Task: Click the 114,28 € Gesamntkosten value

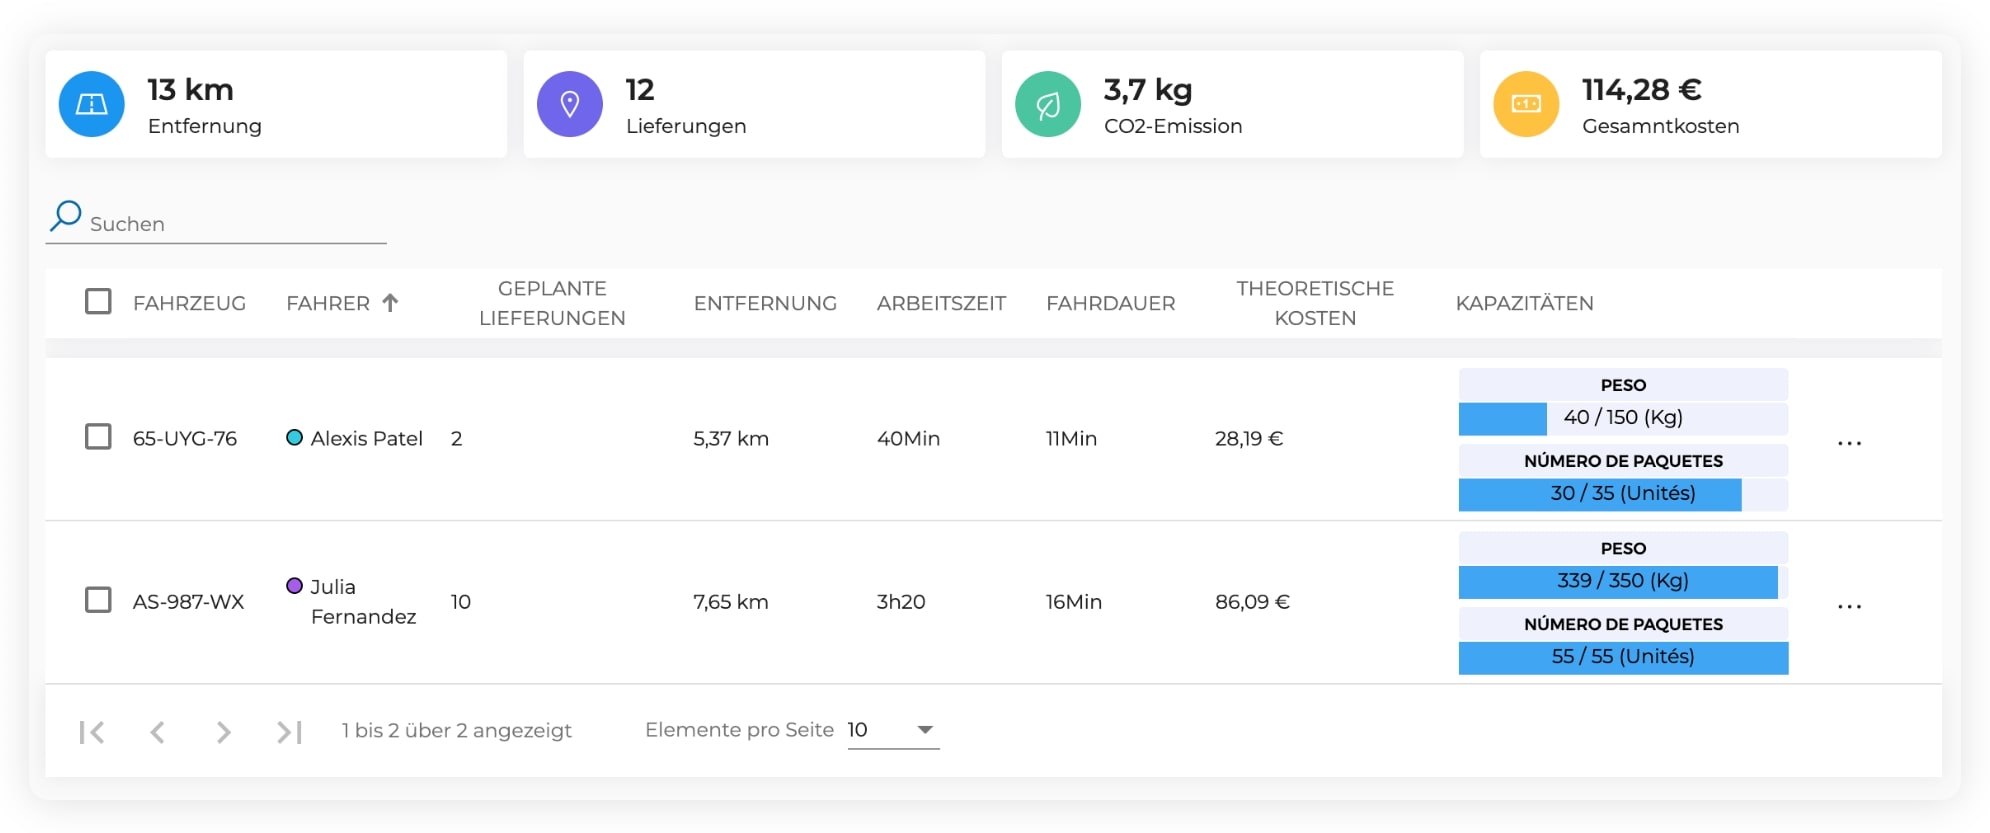Action: (x=1641, y=90)
